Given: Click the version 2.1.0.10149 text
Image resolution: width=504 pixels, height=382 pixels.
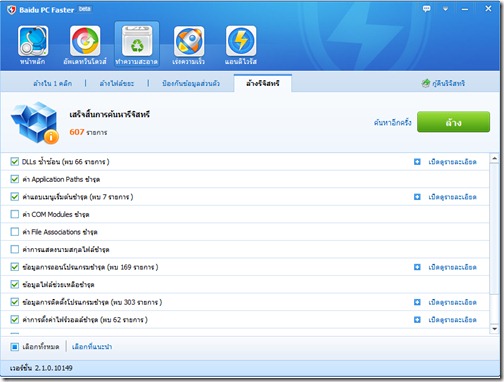Looking at the screenshot, I should (41, 368).
